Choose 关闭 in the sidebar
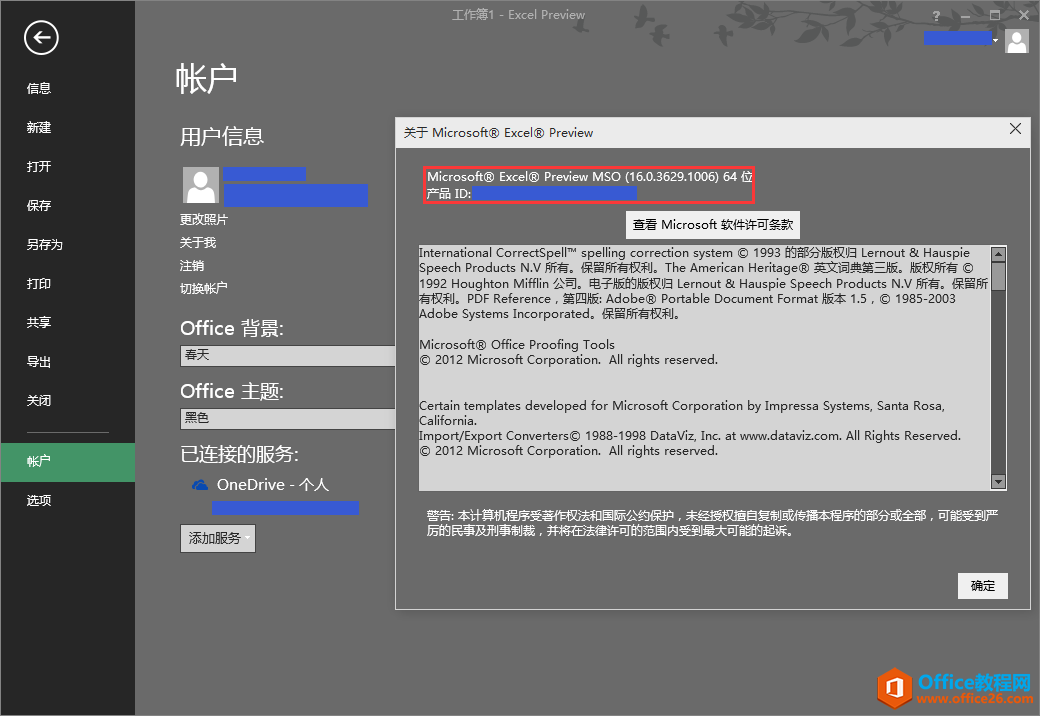This screenshot has width=1040, height=716. coord(38,400)
